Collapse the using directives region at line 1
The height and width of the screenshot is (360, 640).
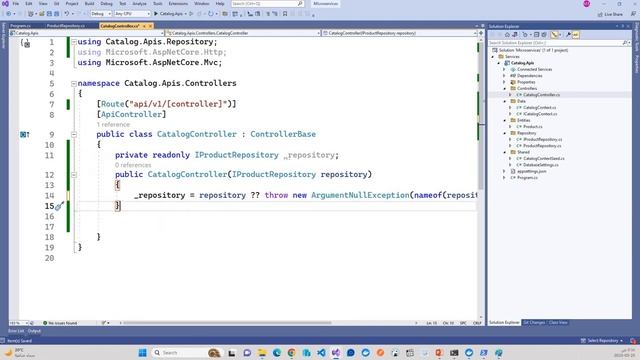click(74, 42)
